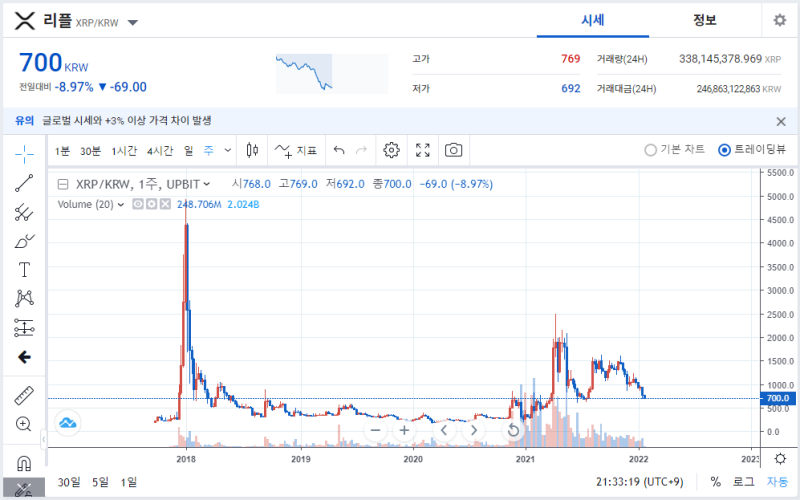Click the 2021 label on time axis
Image resolution: width=800 pixels, height=500 pixels.
pos(525,459)
